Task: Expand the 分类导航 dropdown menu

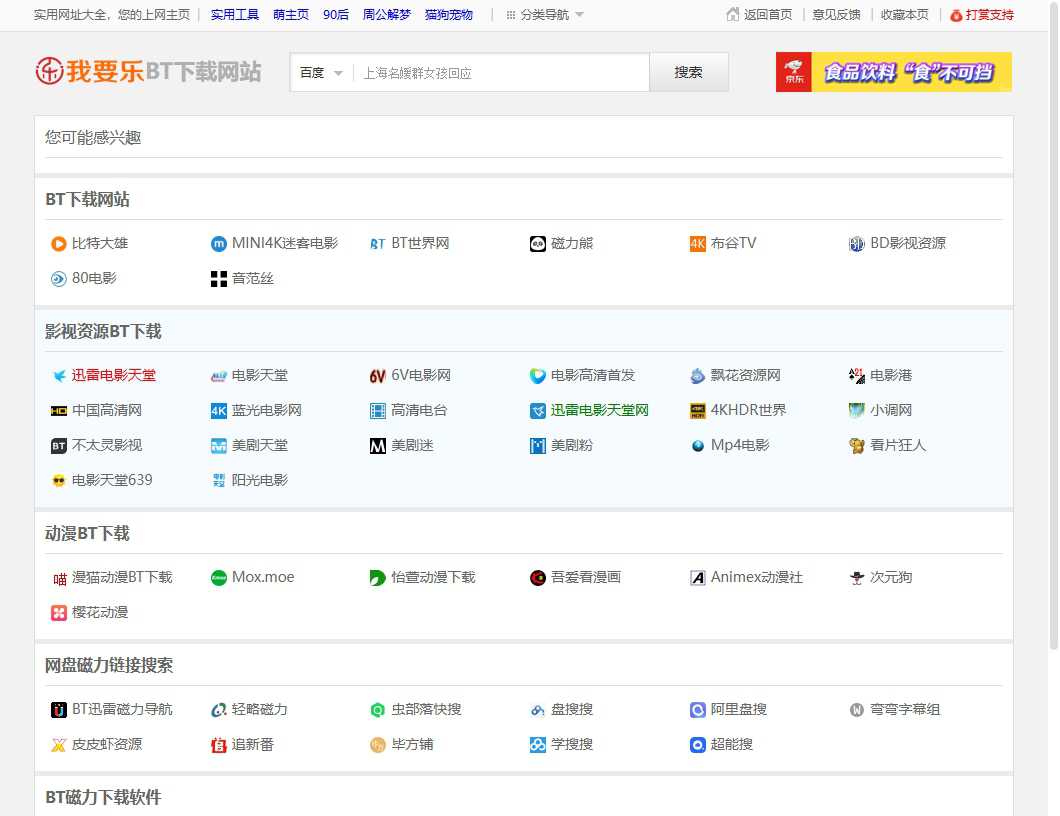Action: 545,15
